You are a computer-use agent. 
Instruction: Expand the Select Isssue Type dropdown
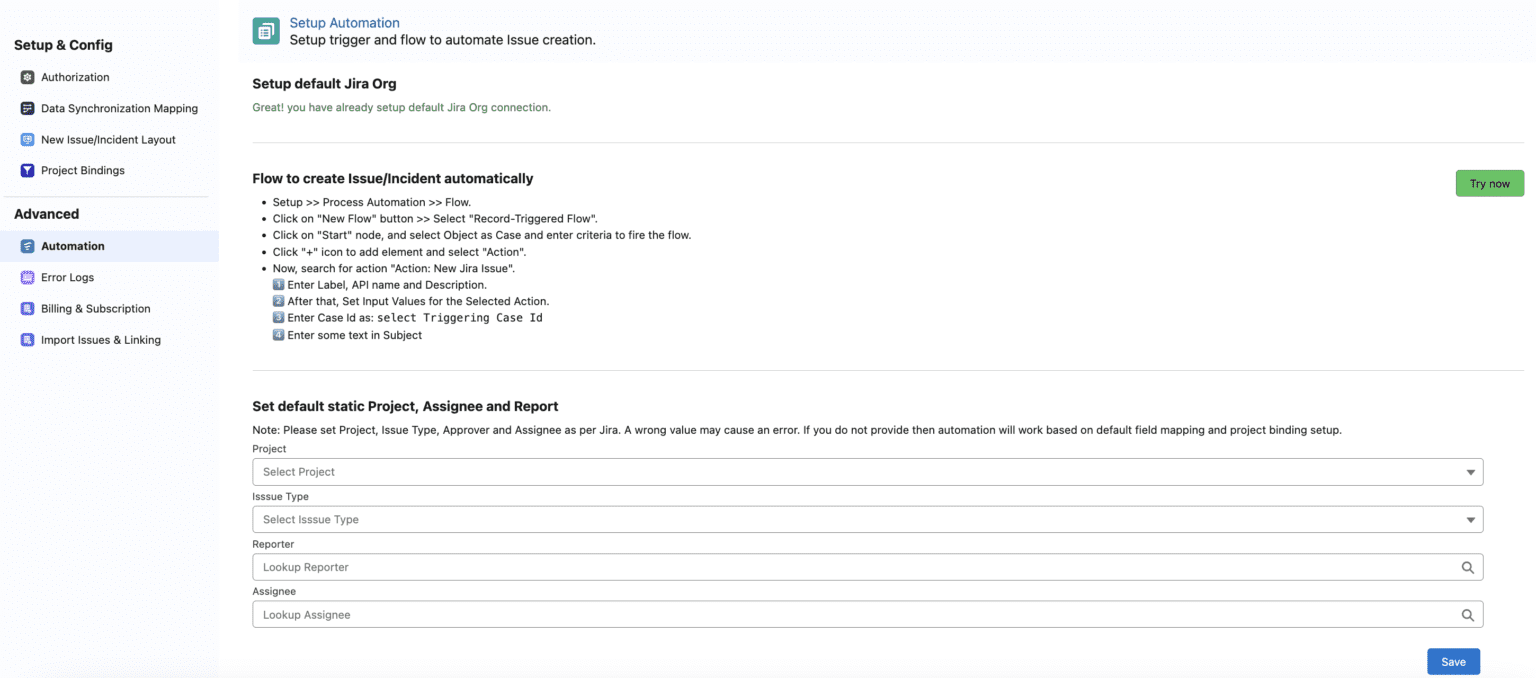[x=860, y=519]
